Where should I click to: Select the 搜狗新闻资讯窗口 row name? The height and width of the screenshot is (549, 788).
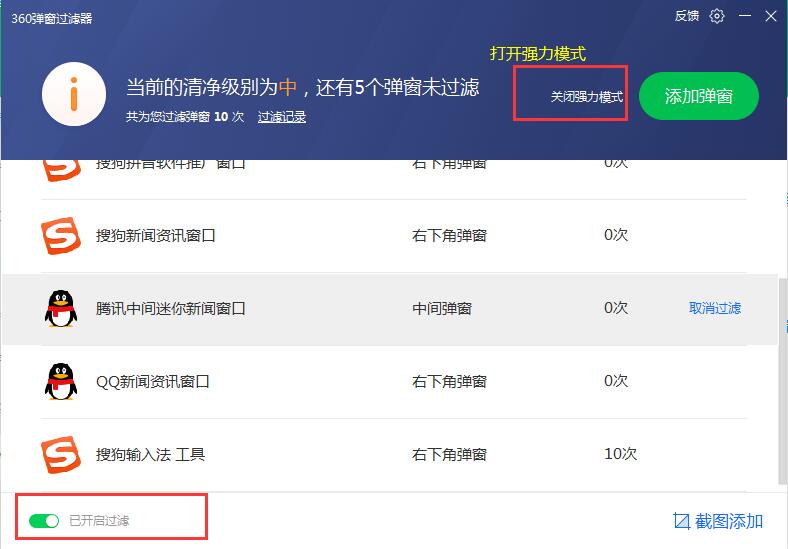(x=155, y=236)
